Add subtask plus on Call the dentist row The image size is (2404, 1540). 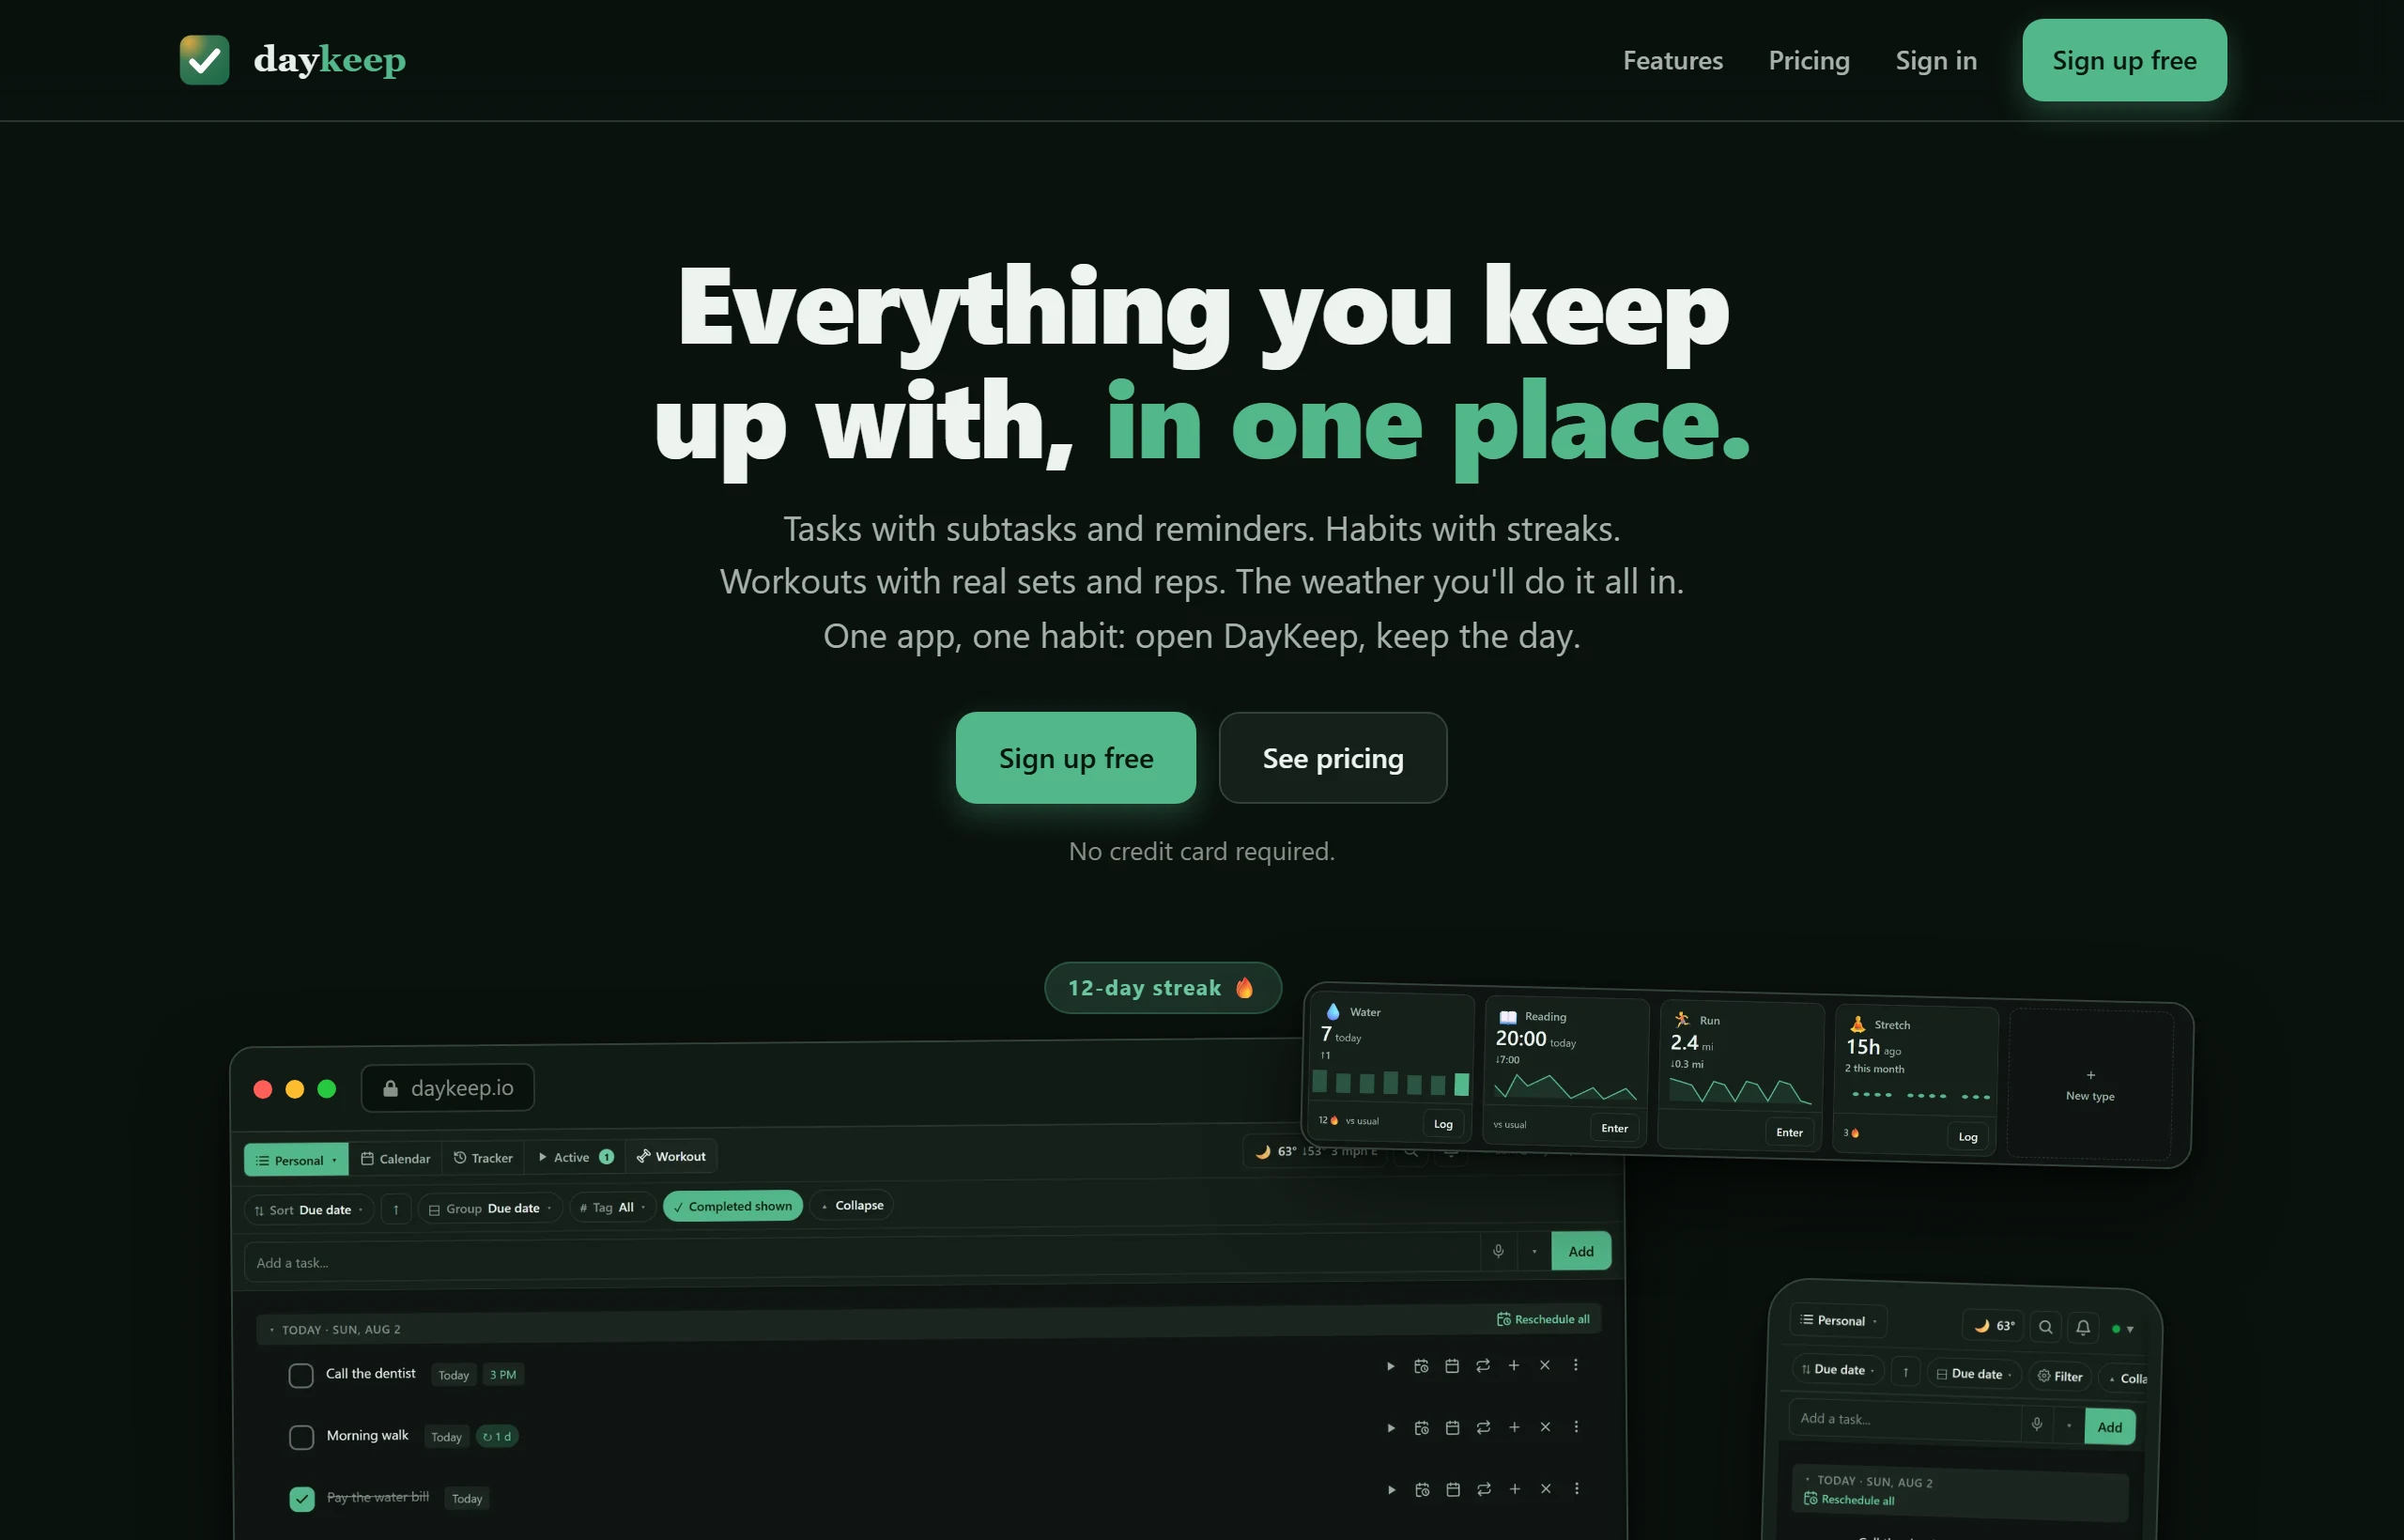[1514, 1365]
